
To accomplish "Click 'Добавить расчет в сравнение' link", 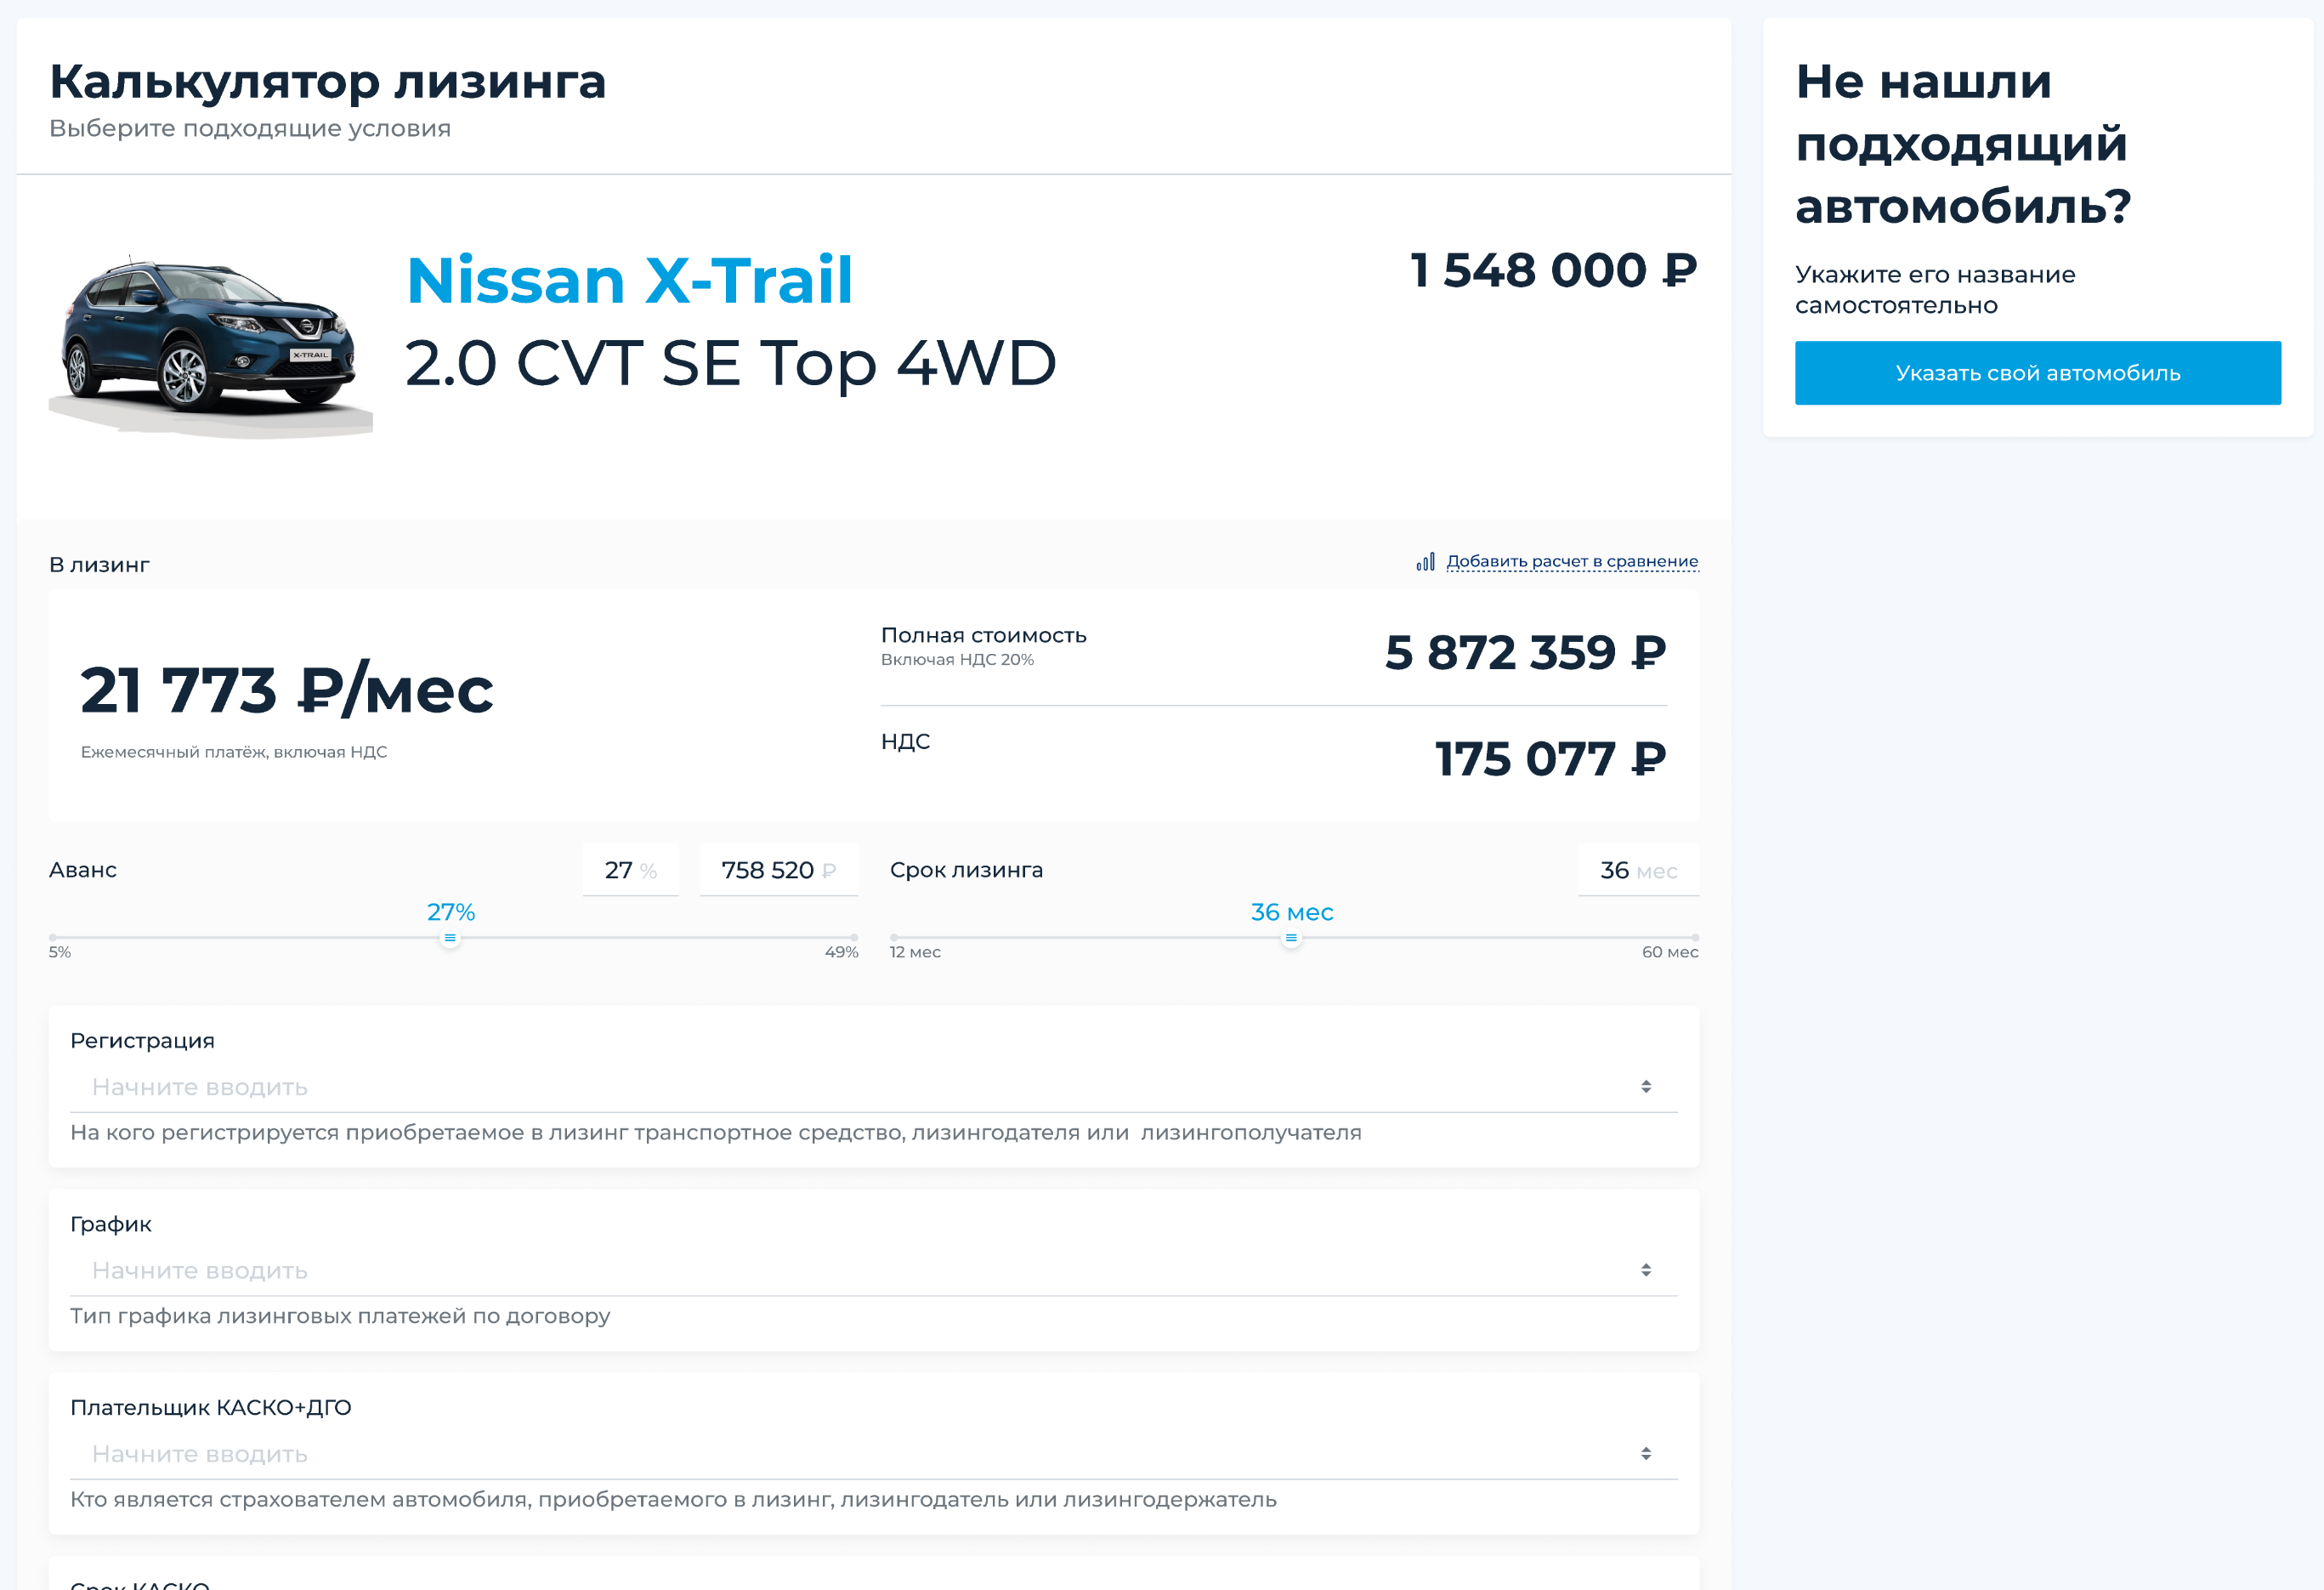I will coord(1572,561).
